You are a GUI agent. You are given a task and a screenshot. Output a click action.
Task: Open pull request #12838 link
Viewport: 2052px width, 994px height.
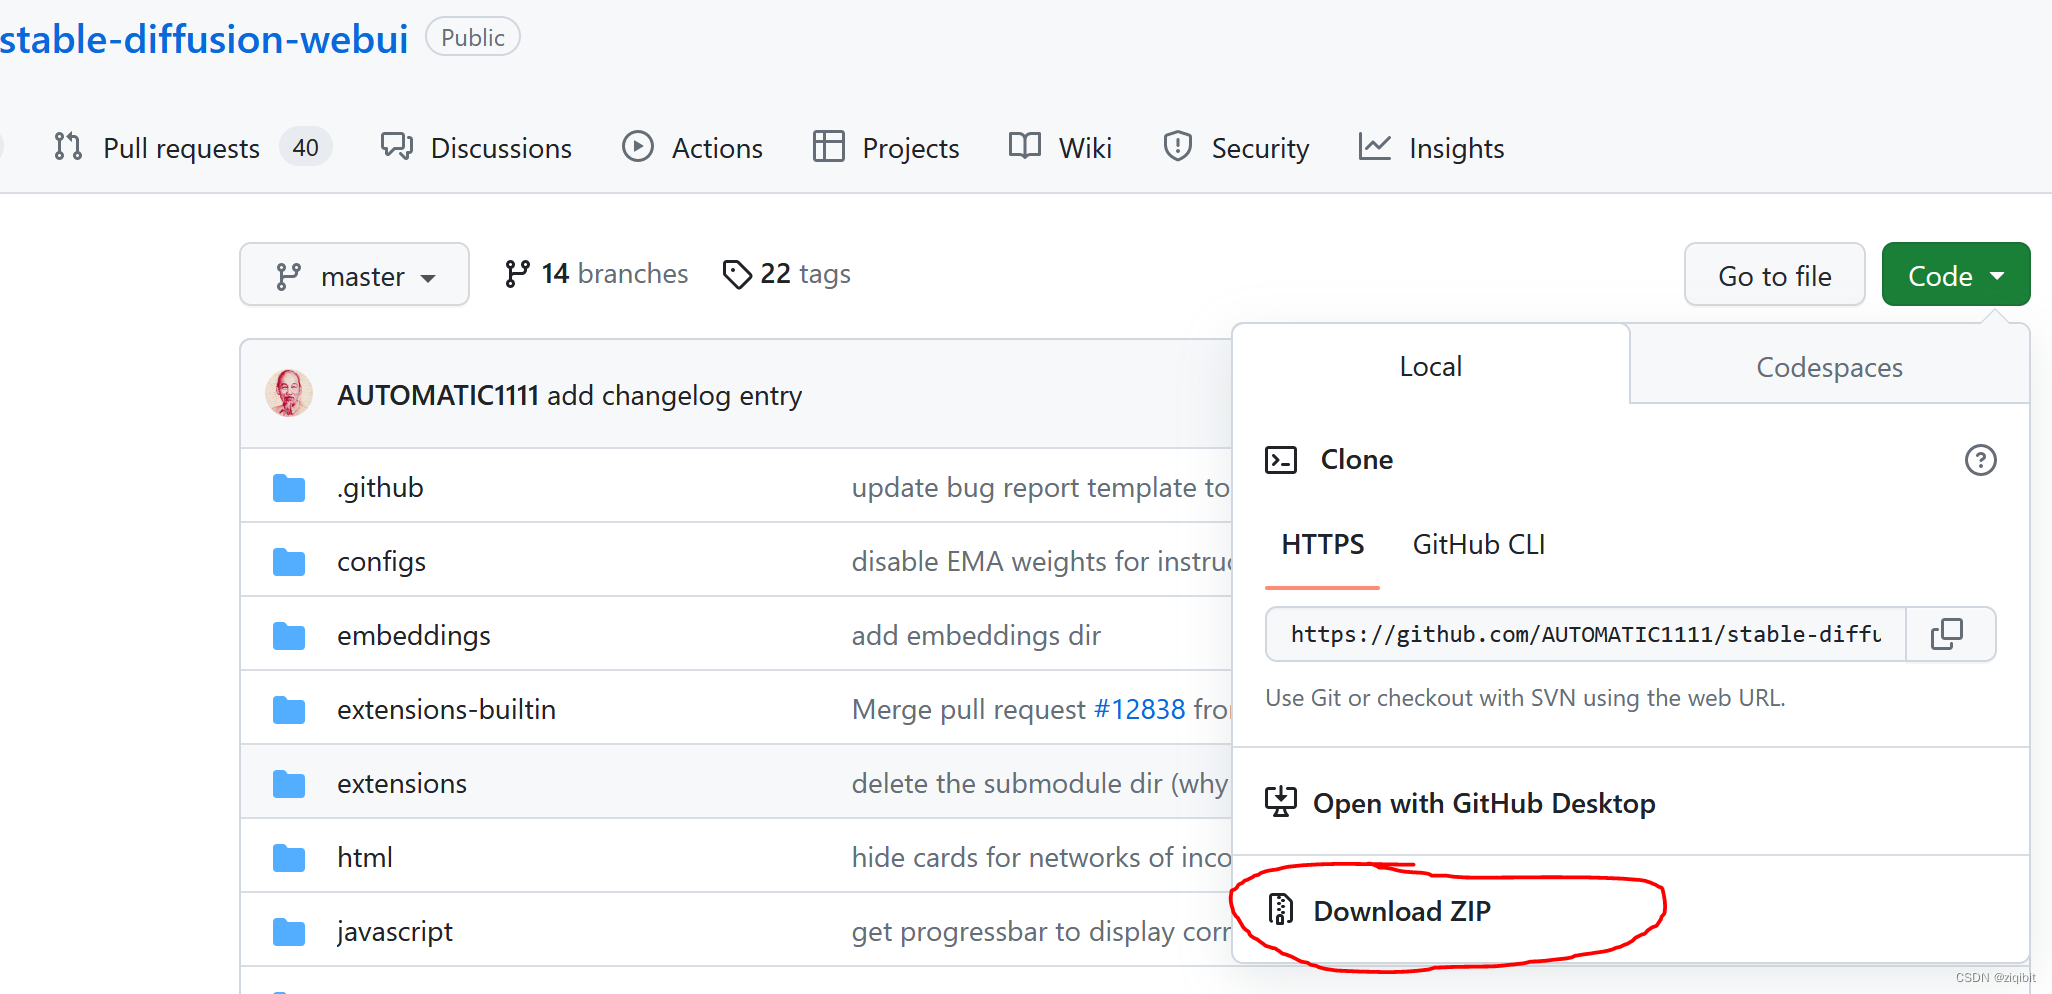(1139, 709)
